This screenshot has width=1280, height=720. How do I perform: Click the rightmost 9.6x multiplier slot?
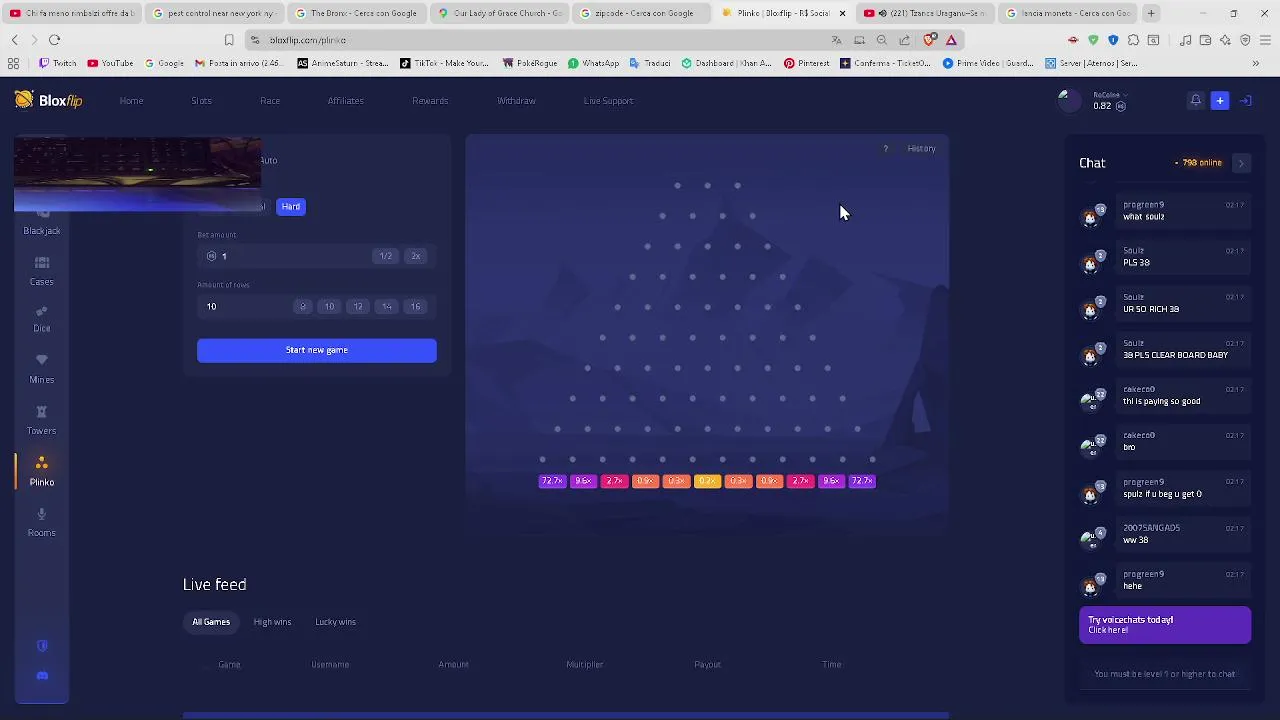tap(831, 481)
